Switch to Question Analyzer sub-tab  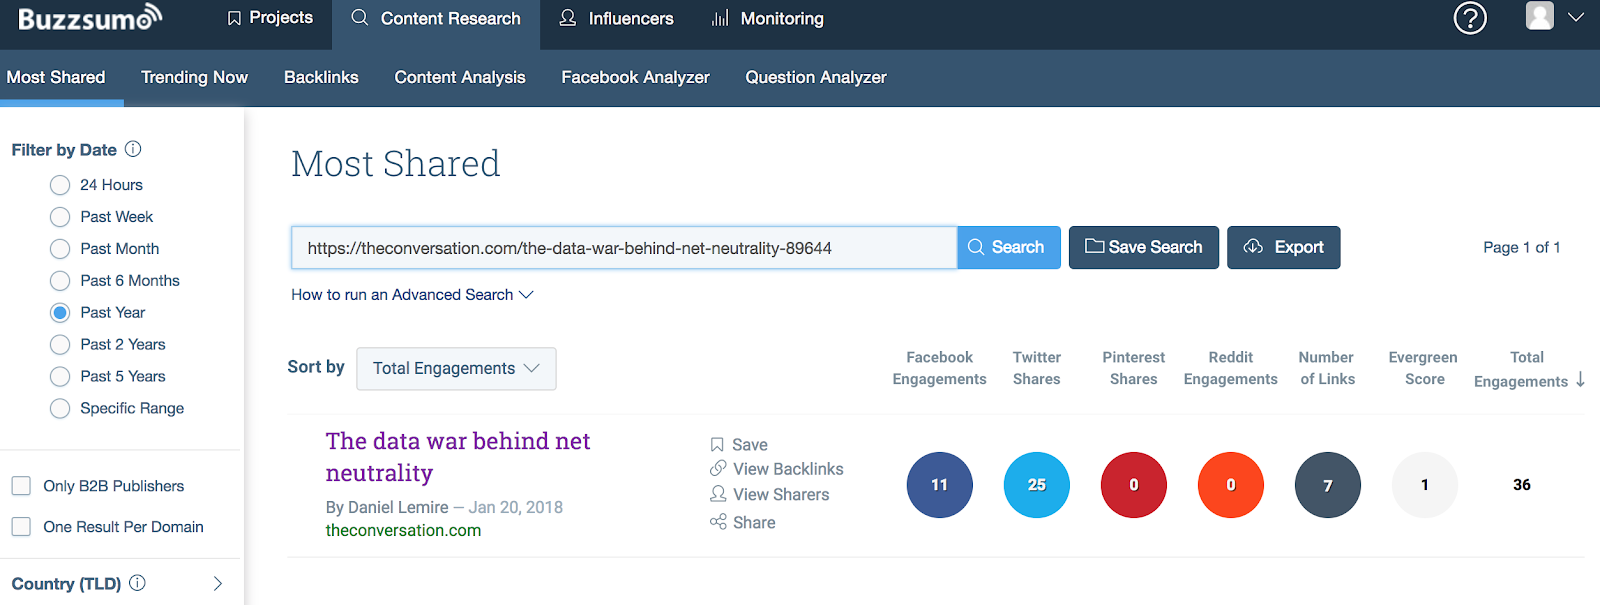(x=816, y=77)
